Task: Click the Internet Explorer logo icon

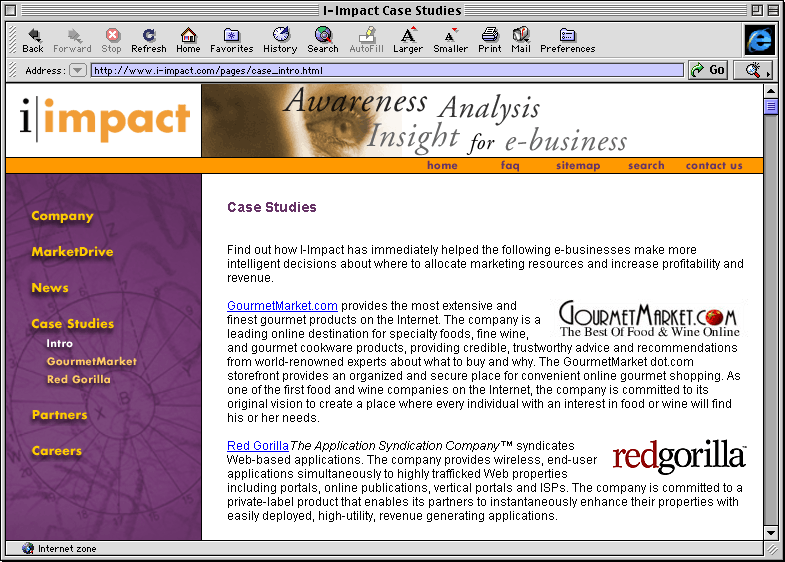Action: 759,40
